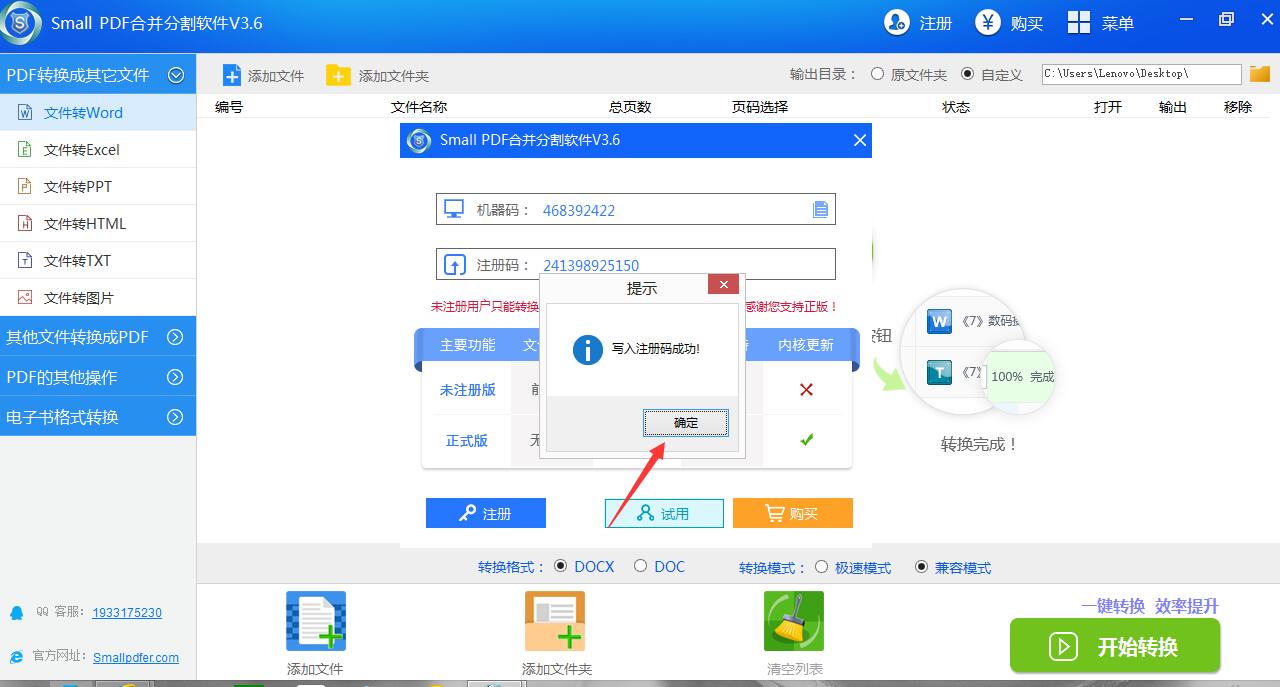Select 文件转Excel in the sidebar
Viewport: 1280px width, 687px height.
pyautogui.click(x=98, y=150)
